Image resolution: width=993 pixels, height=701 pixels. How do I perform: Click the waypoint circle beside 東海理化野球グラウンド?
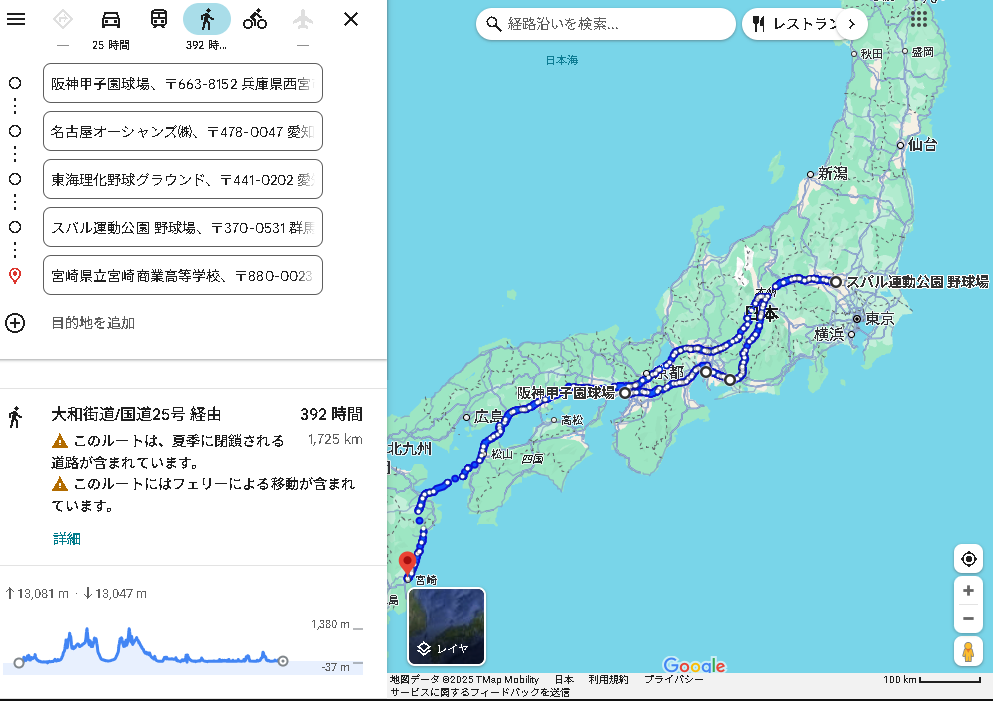pos(15,179)
